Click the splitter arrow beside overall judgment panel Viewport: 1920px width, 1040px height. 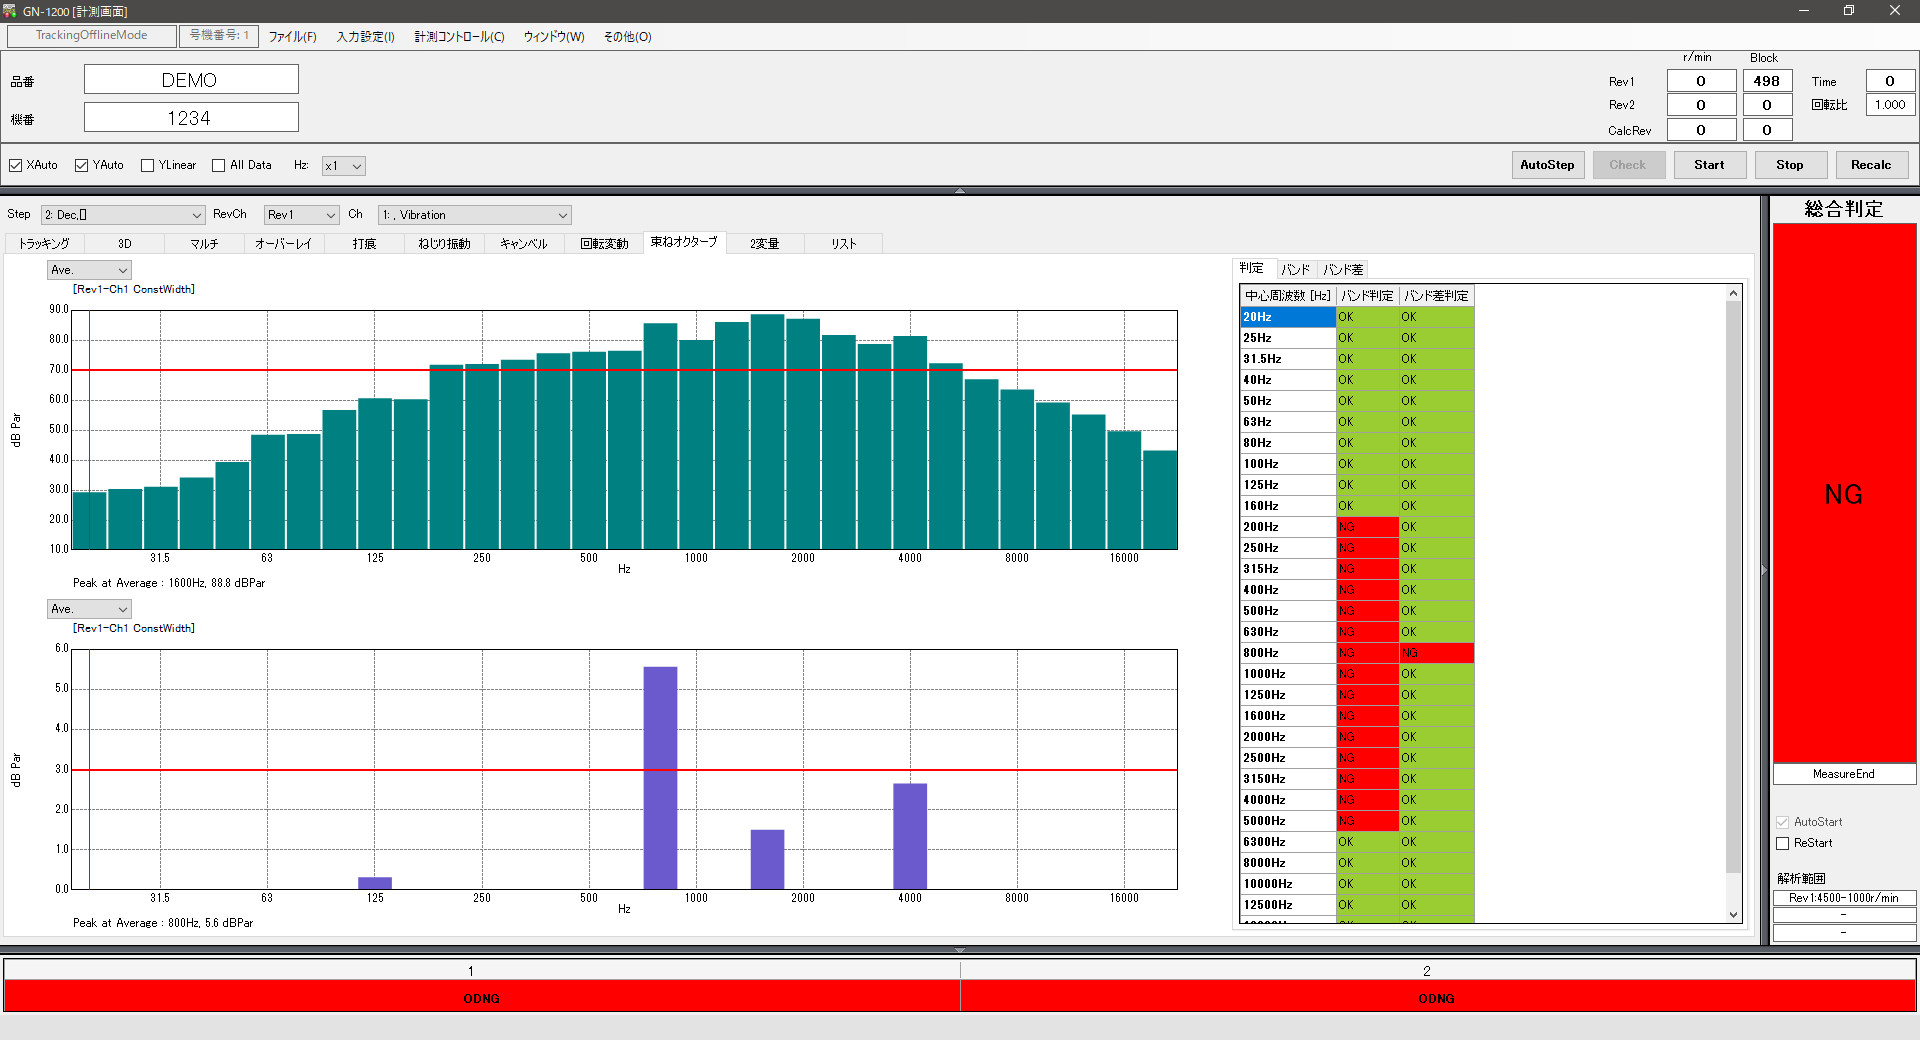coord(1764,570)
